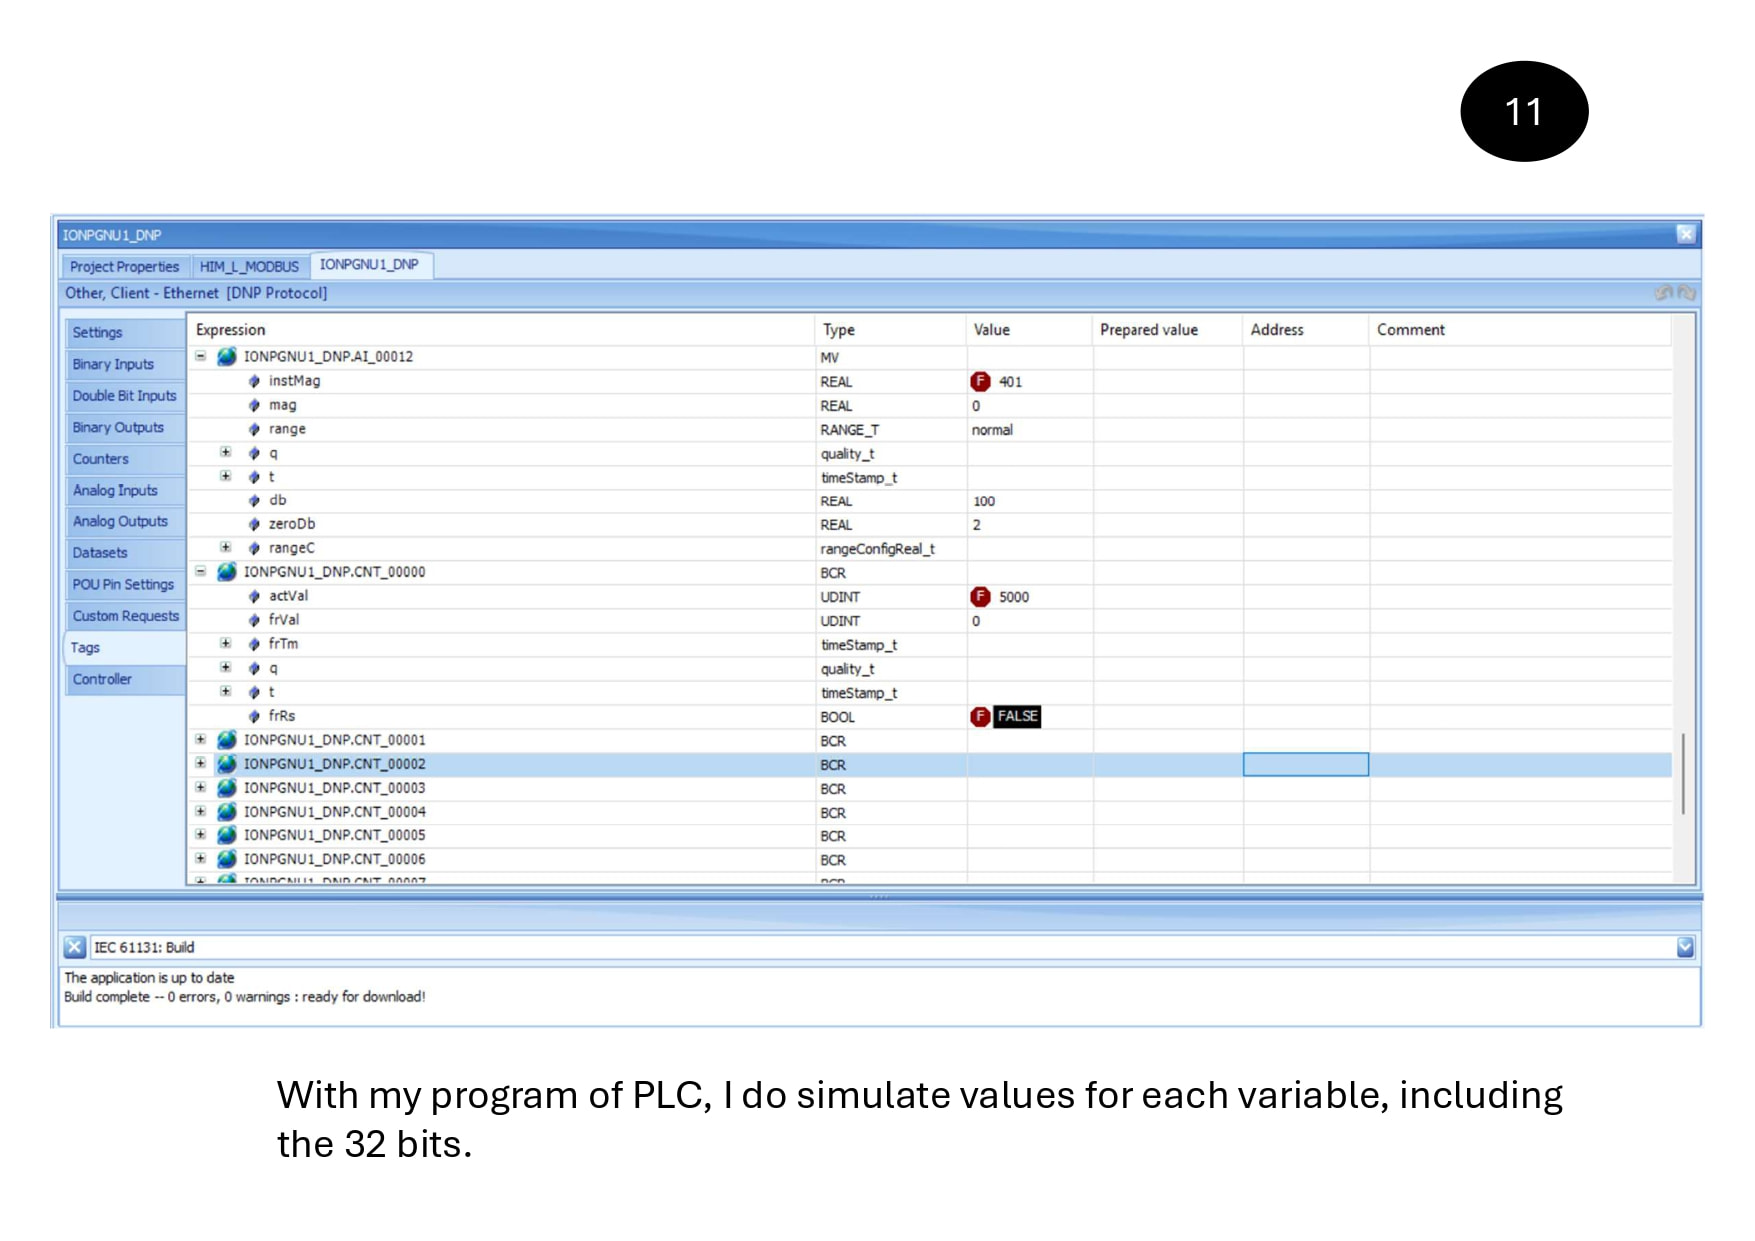Image resolution: width=1755 pixels, height=1241 pixels.
Task: Switch to the HIM_L_MODBUS tab
Action: [x=249, y=267]
